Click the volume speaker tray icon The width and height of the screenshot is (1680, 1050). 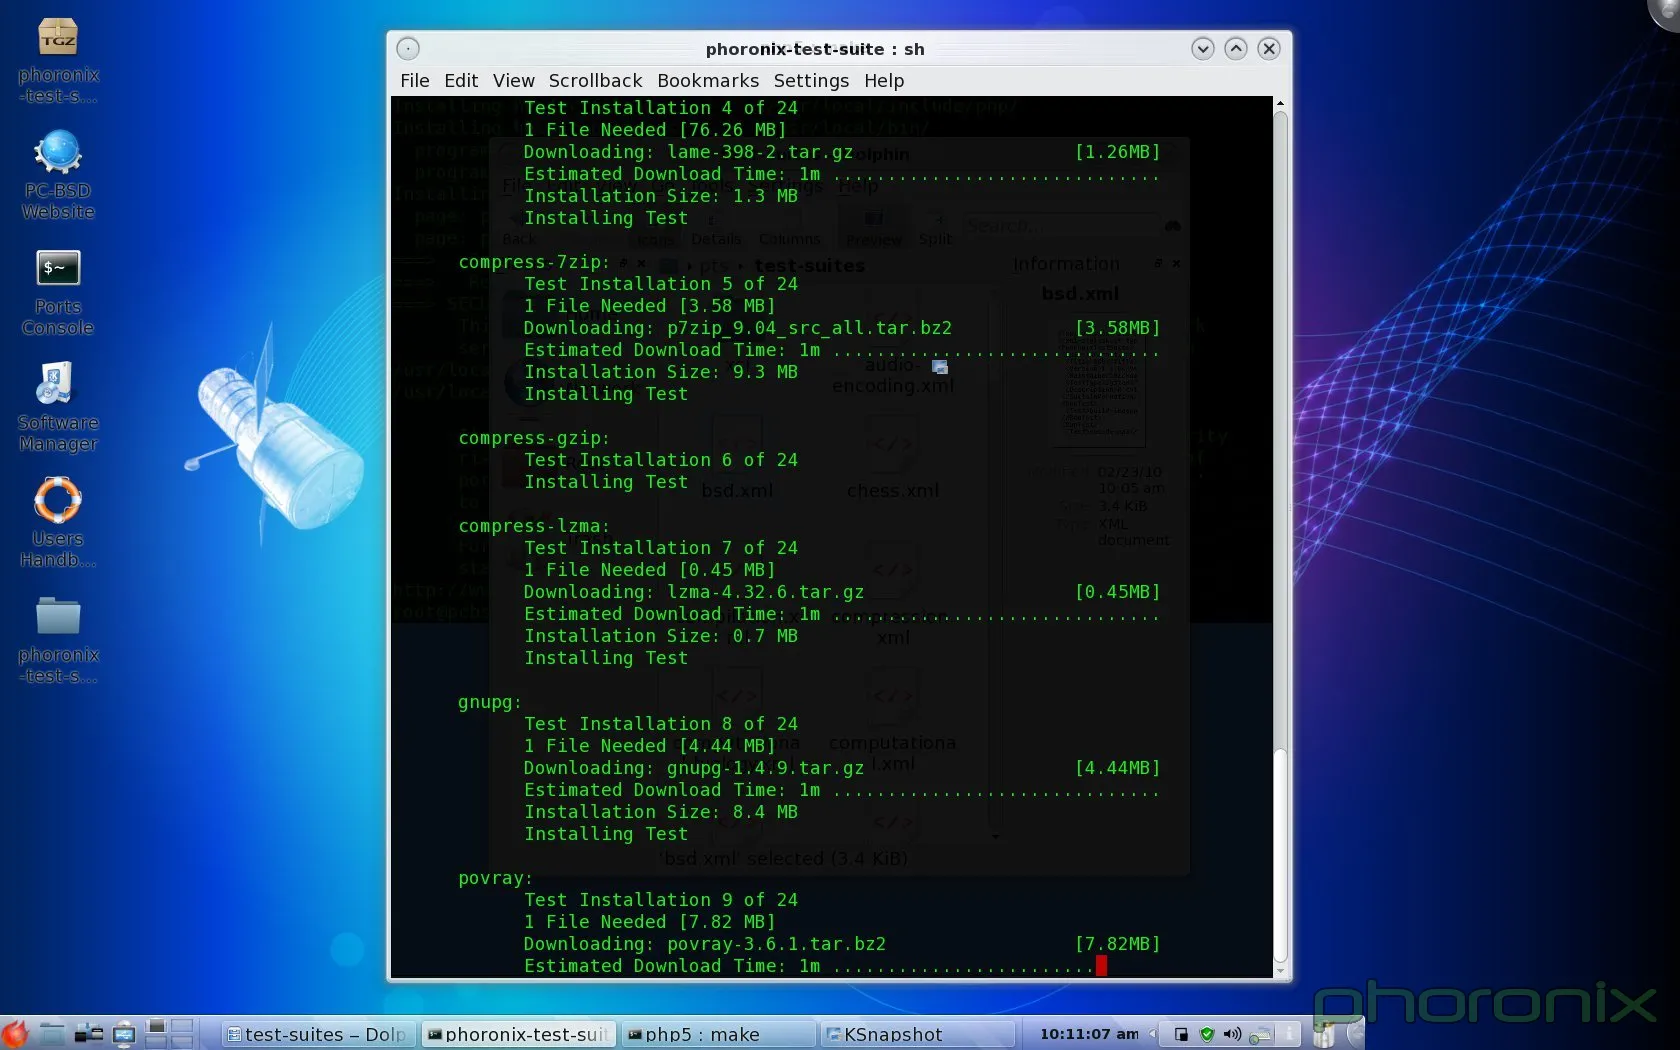[x=1232, y=1034]
